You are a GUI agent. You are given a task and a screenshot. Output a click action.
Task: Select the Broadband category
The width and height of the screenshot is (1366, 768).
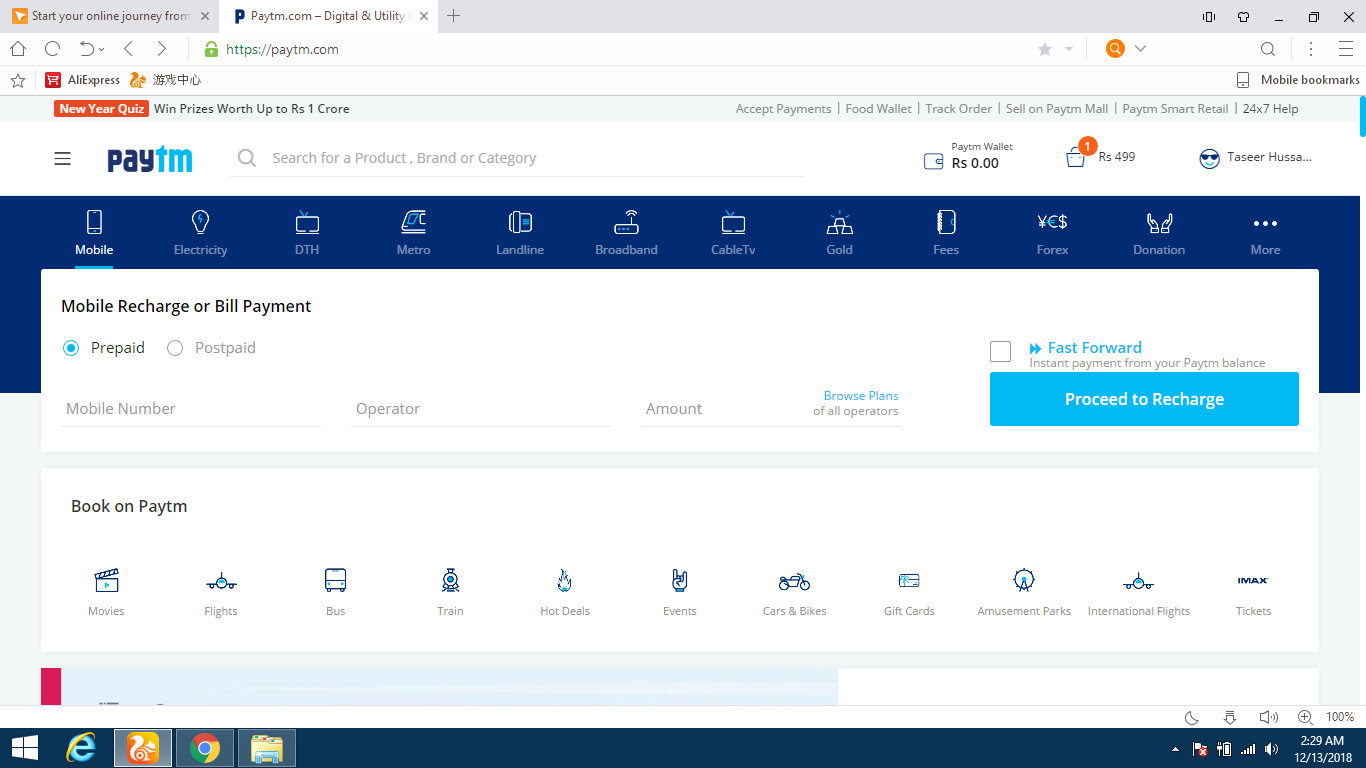[x=626, y=233]
